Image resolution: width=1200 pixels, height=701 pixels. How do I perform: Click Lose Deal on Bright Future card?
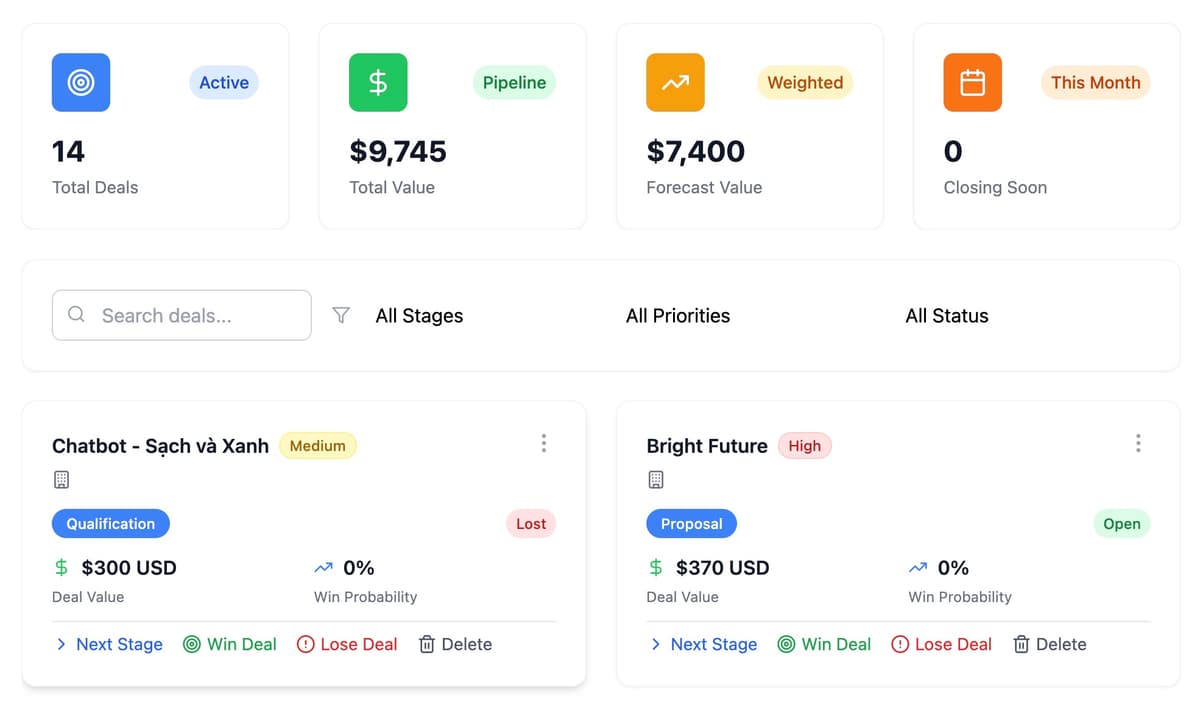pyautogui.click(x=941, y=644)
